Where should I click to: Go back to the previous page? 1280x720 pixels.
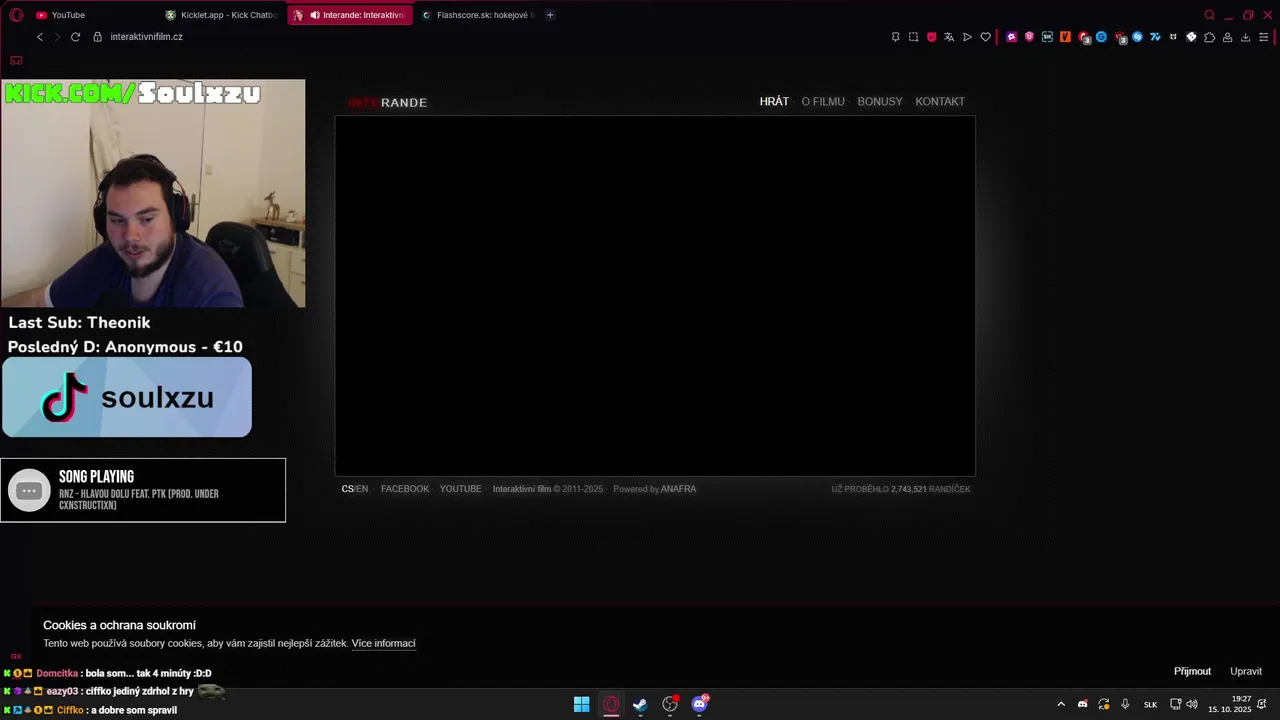40,37
